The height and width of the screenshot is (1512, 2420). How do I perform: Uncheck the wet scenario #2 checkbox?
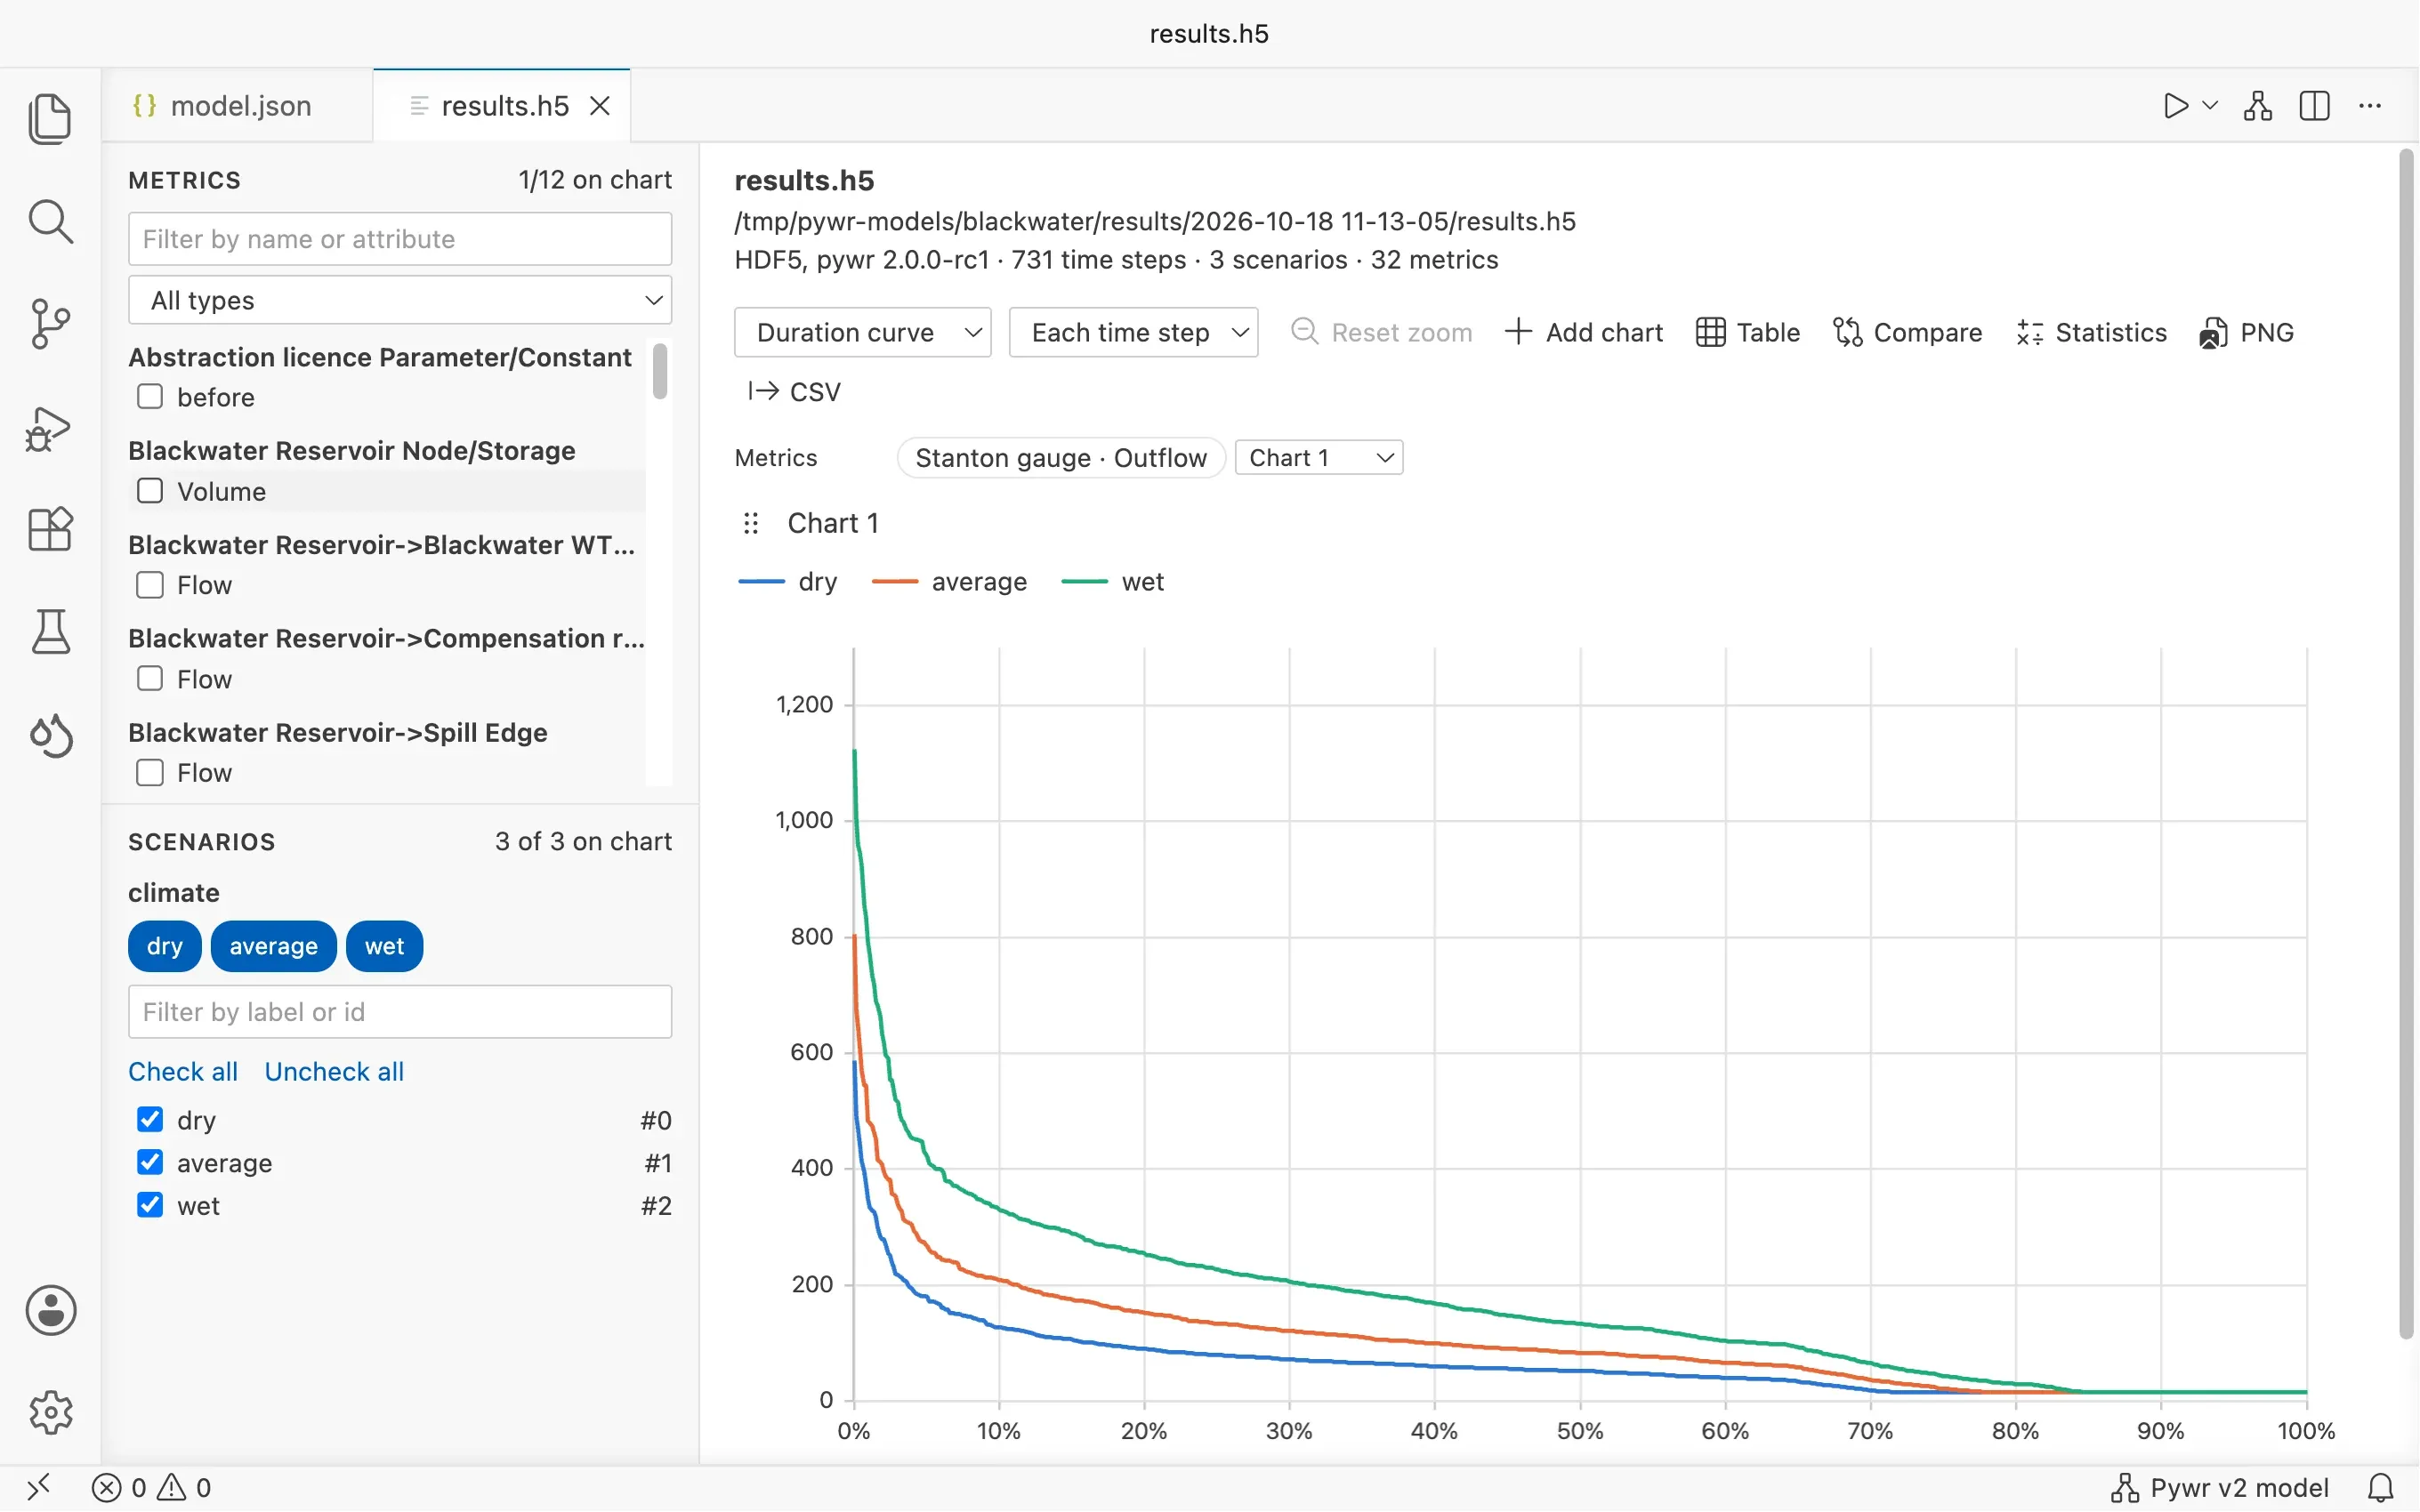(150, 1205)
